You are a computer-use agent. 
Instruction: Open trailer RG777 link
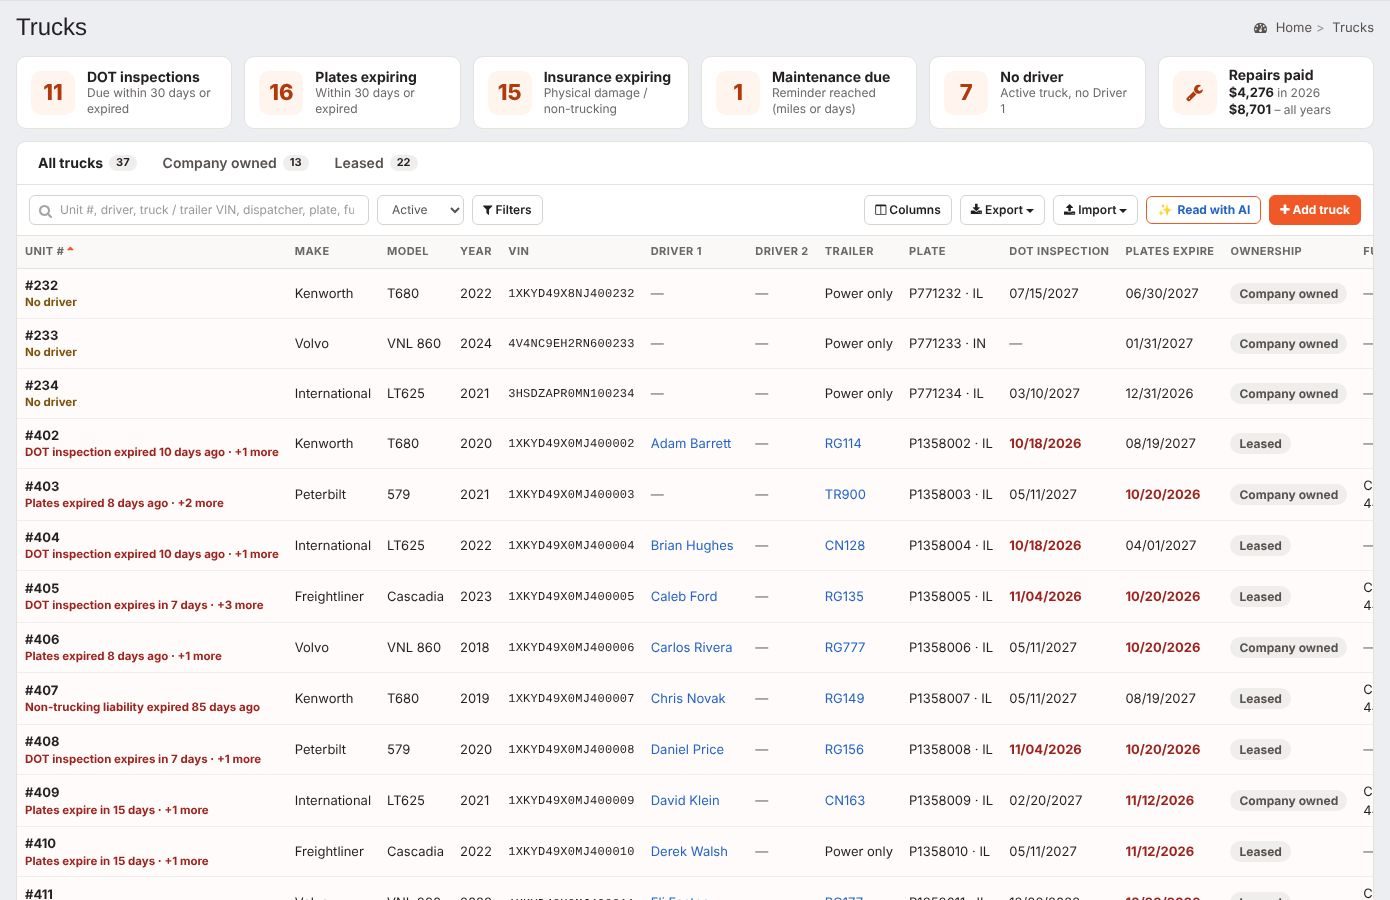tap(845, 647)
